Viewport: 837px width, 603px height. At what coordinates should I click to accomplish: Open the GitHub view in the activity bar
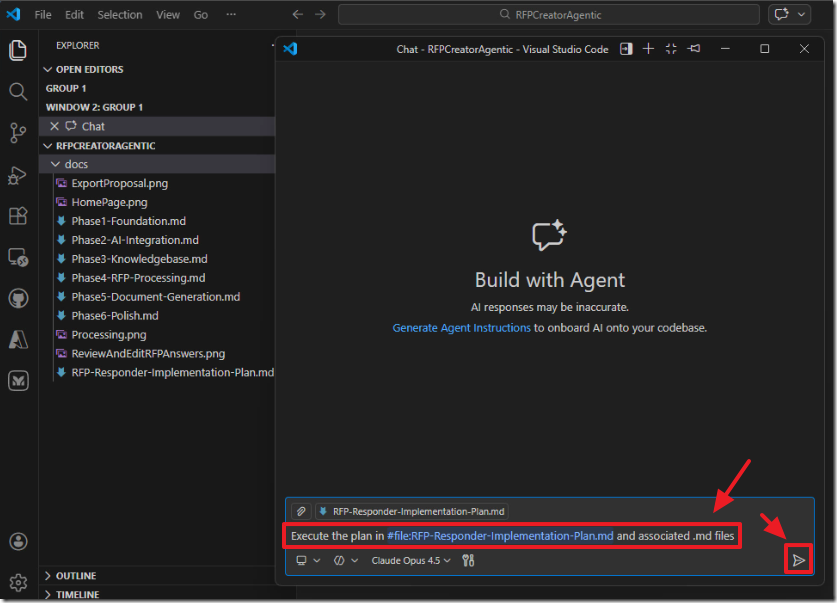pos(18,298)
